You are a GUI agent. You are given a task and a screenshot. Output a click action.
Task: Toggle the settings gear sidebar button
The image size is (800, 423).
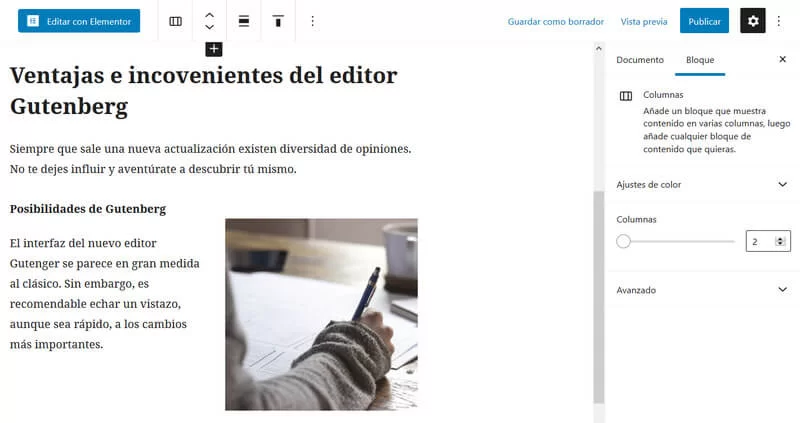[x=753, y=21]
